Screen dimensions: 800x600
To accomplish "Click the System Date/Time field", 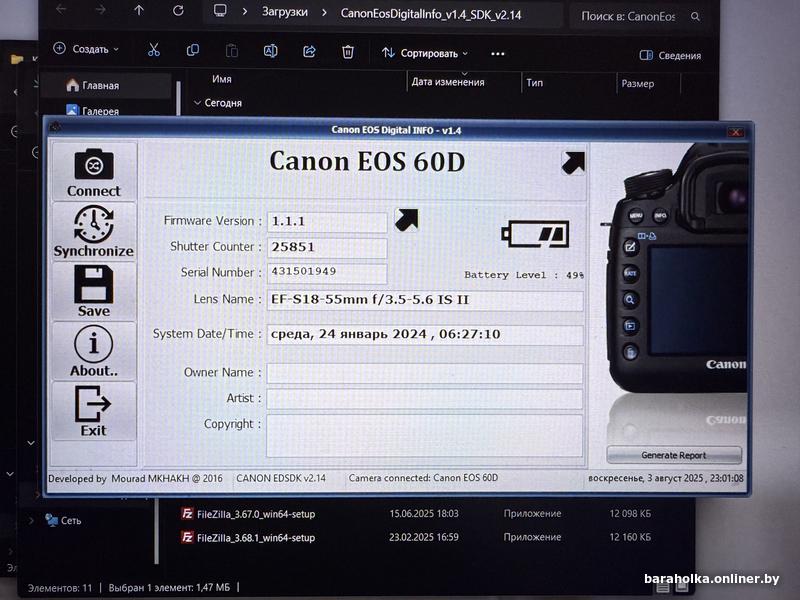I will 425,335.
